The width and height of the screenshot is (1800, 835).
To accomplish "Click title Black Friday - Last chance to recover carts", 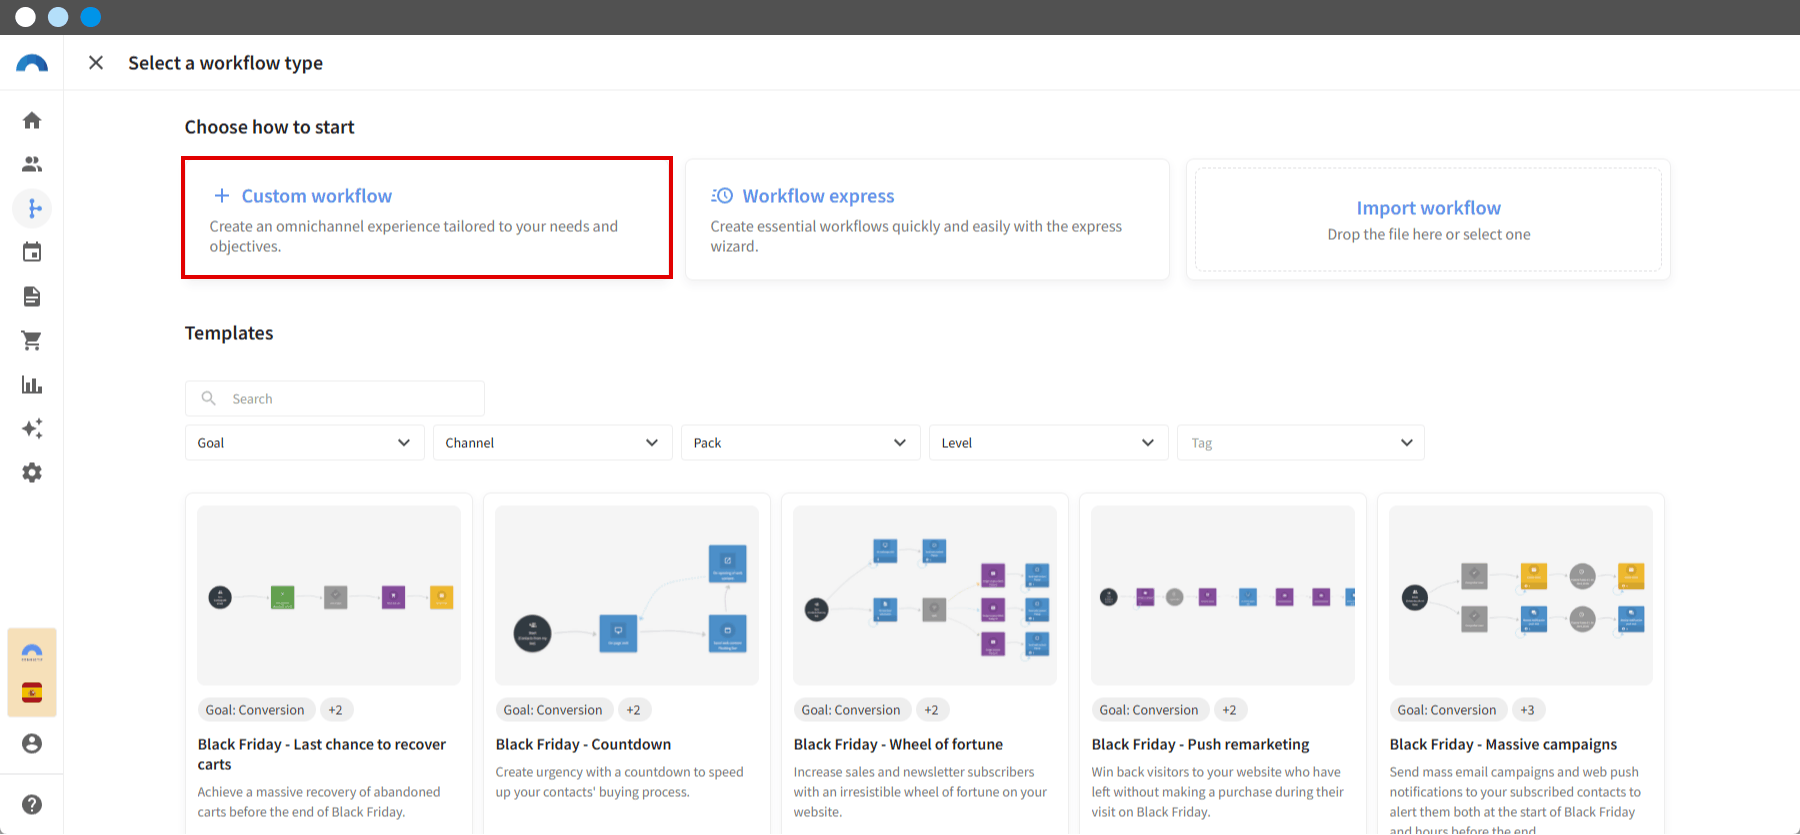I will [322, 754].
